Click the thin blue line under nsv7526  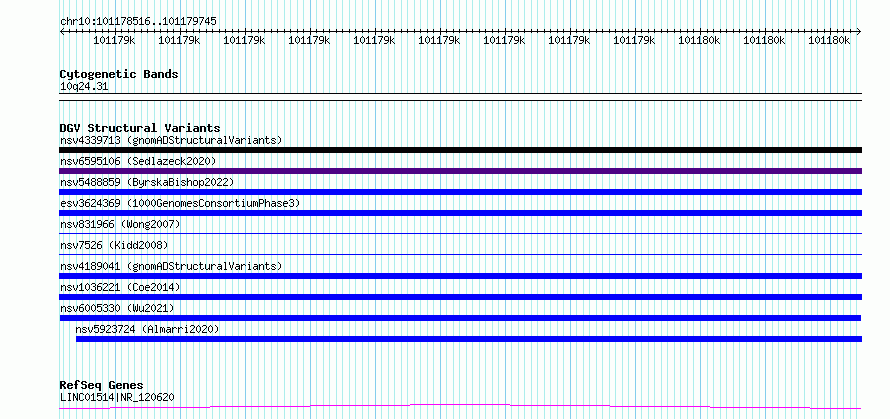(460, 254)
